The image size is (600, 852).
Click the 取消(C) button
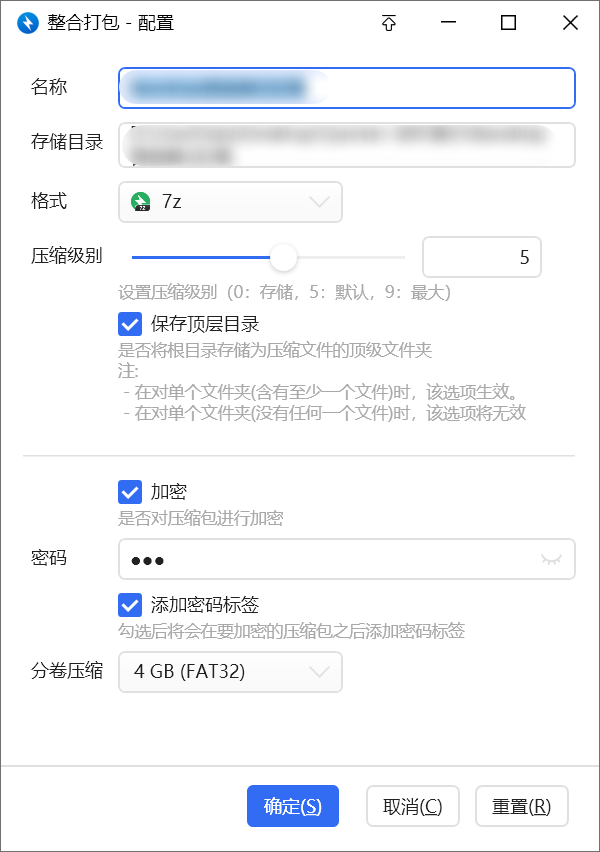coord(413,806)
